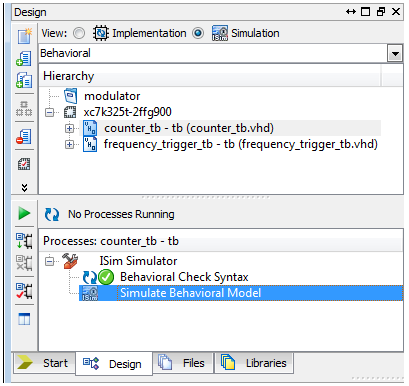Click the design properties chip icon
The height and width of the screenshot is (386, 409).
click(x=24, y=164)
